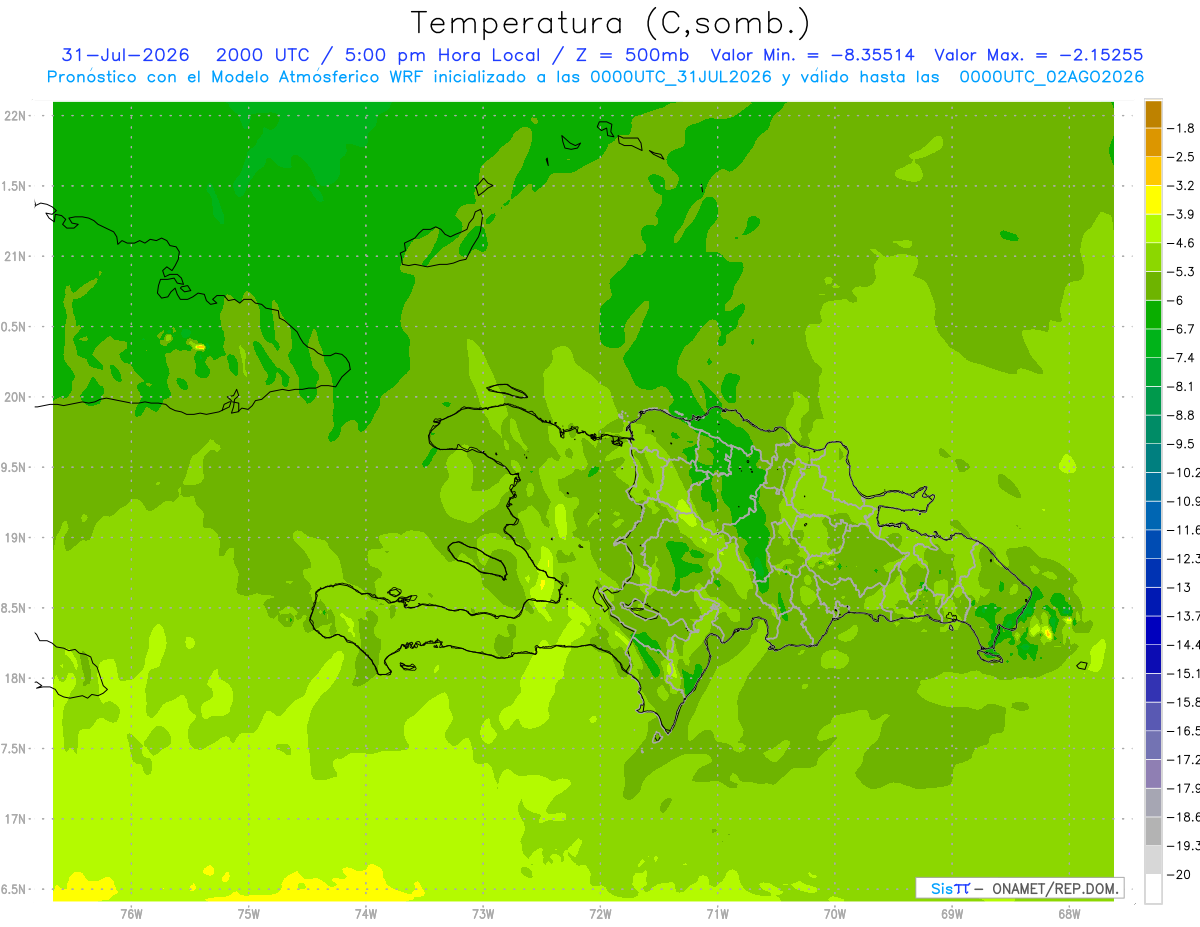Pick the white swatch below -20
This screenshot has width=1200, height=927.
pyautogui.click(x=1153, y=889)
